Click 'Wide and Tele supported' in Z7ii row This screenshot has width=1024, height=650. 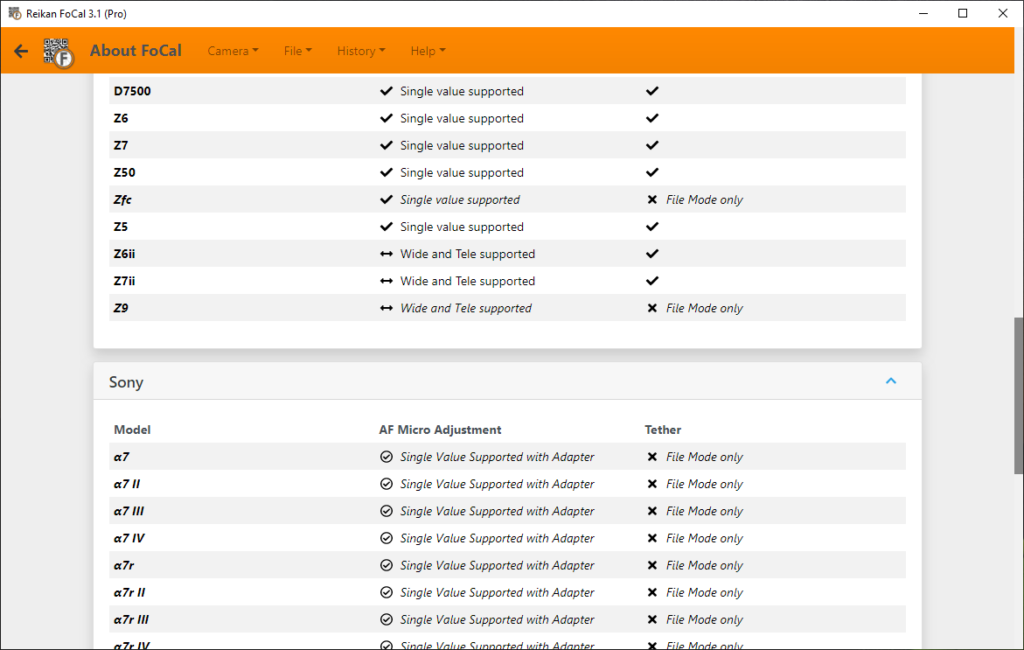coord(468,281)
